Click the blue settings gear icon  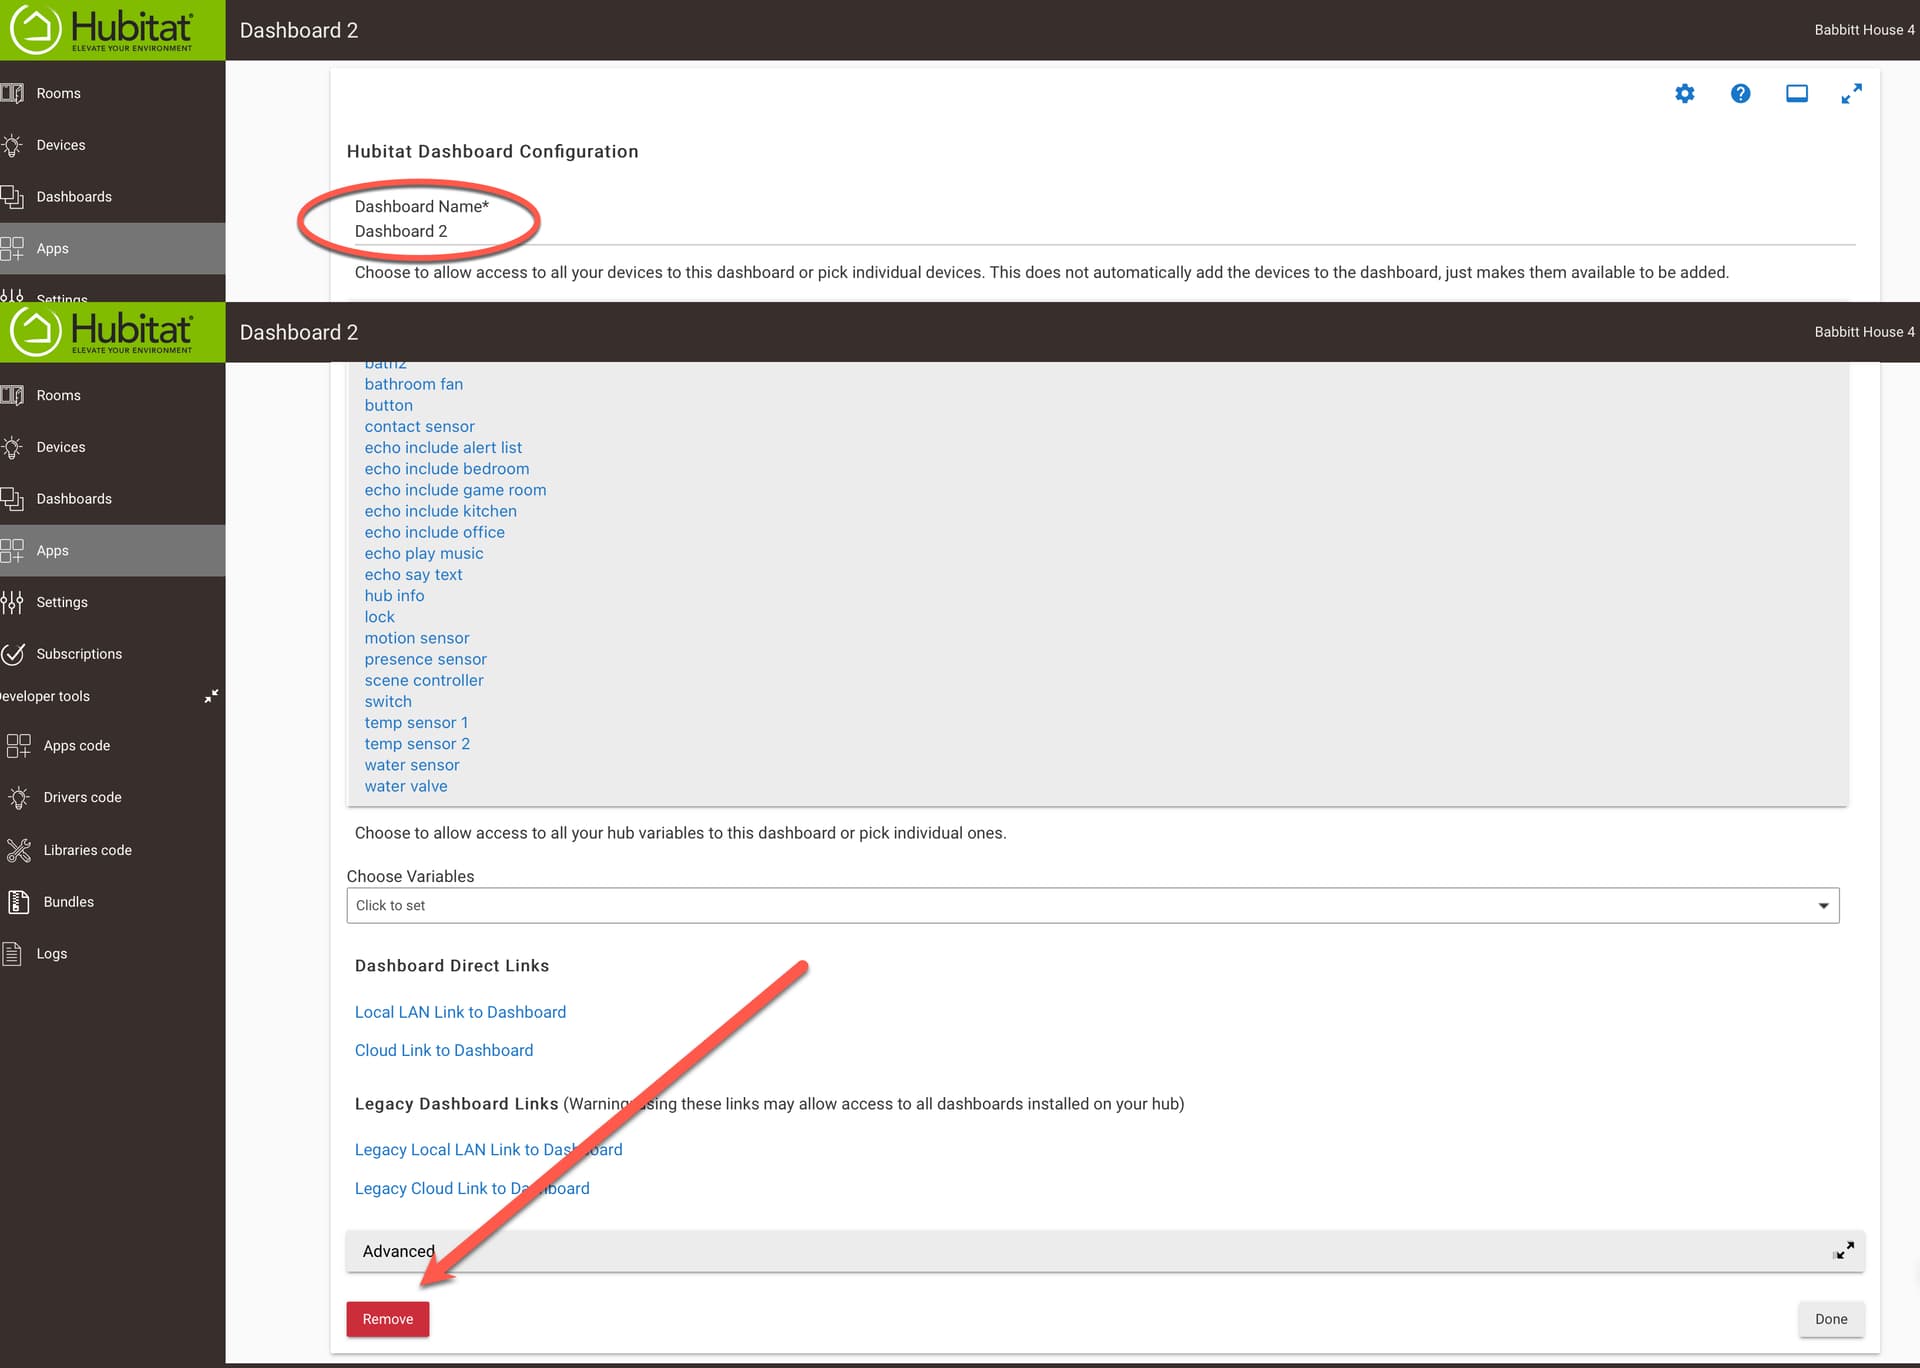pos(1685,94)
